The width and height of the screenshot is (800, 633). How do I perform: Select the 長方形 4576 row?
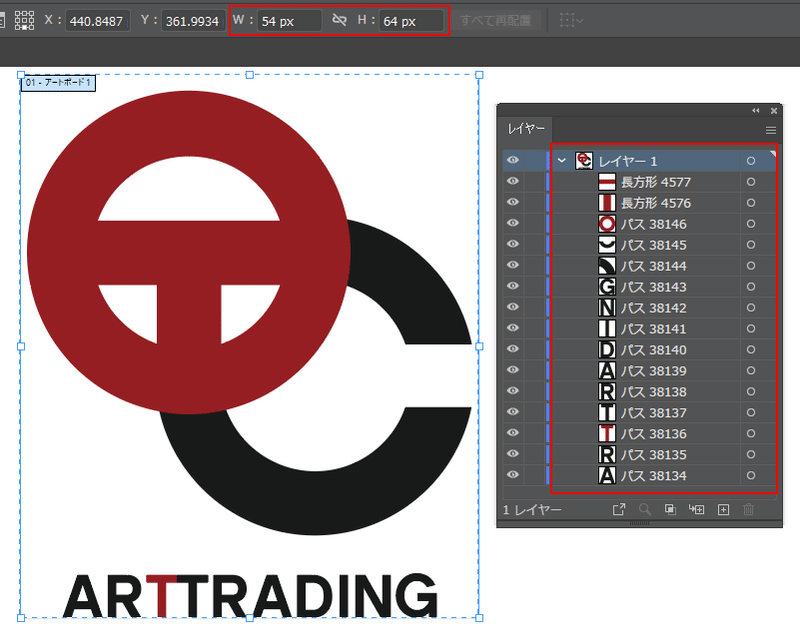point(639,202)
